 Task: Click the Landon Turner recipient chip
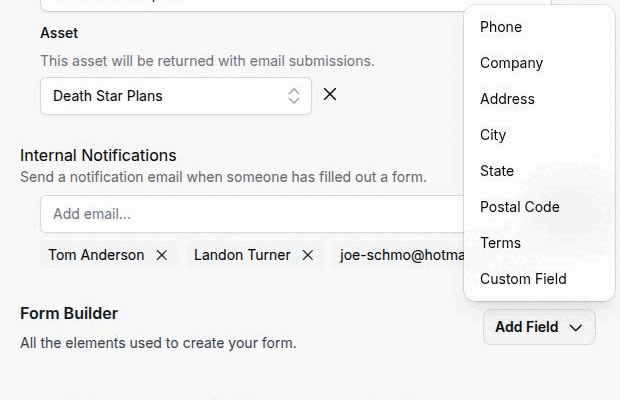[255, 255]
